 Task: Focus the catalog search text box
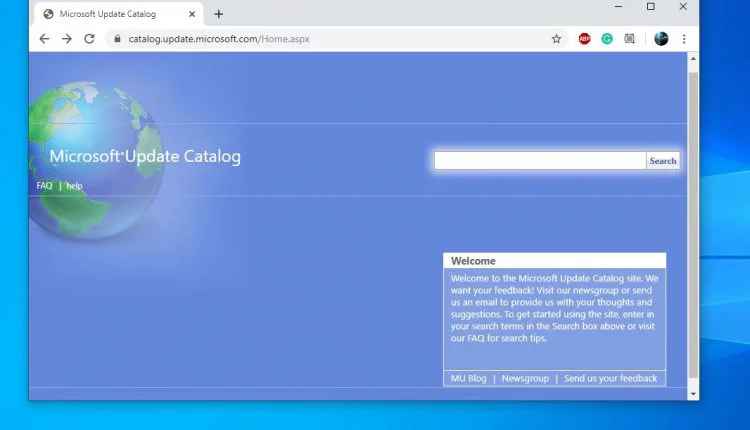pos(540,161)
